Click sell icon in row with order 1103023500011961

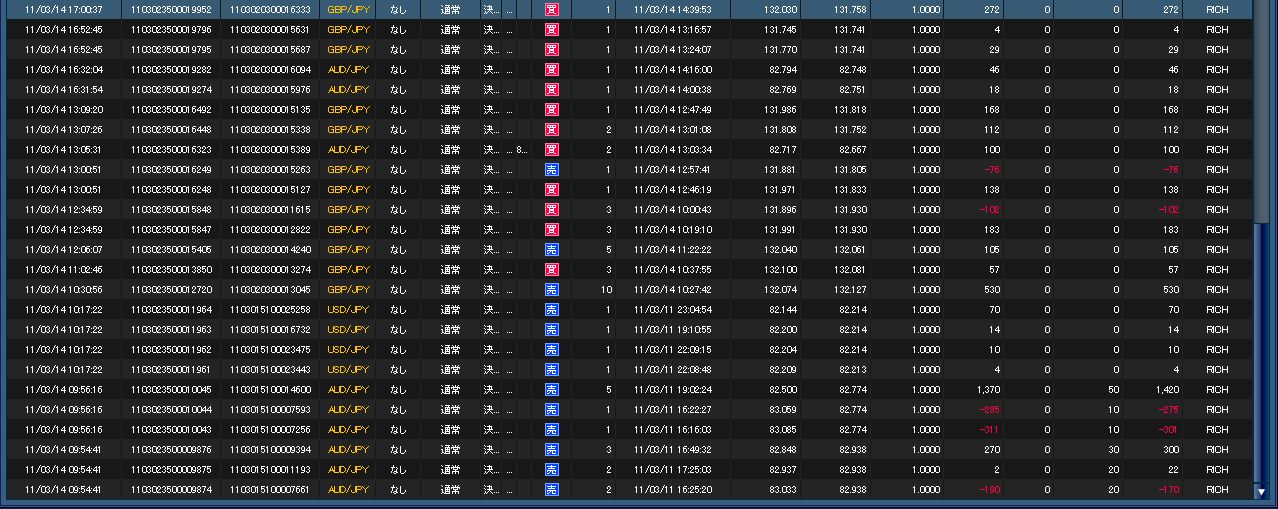[x=551, y=370]
